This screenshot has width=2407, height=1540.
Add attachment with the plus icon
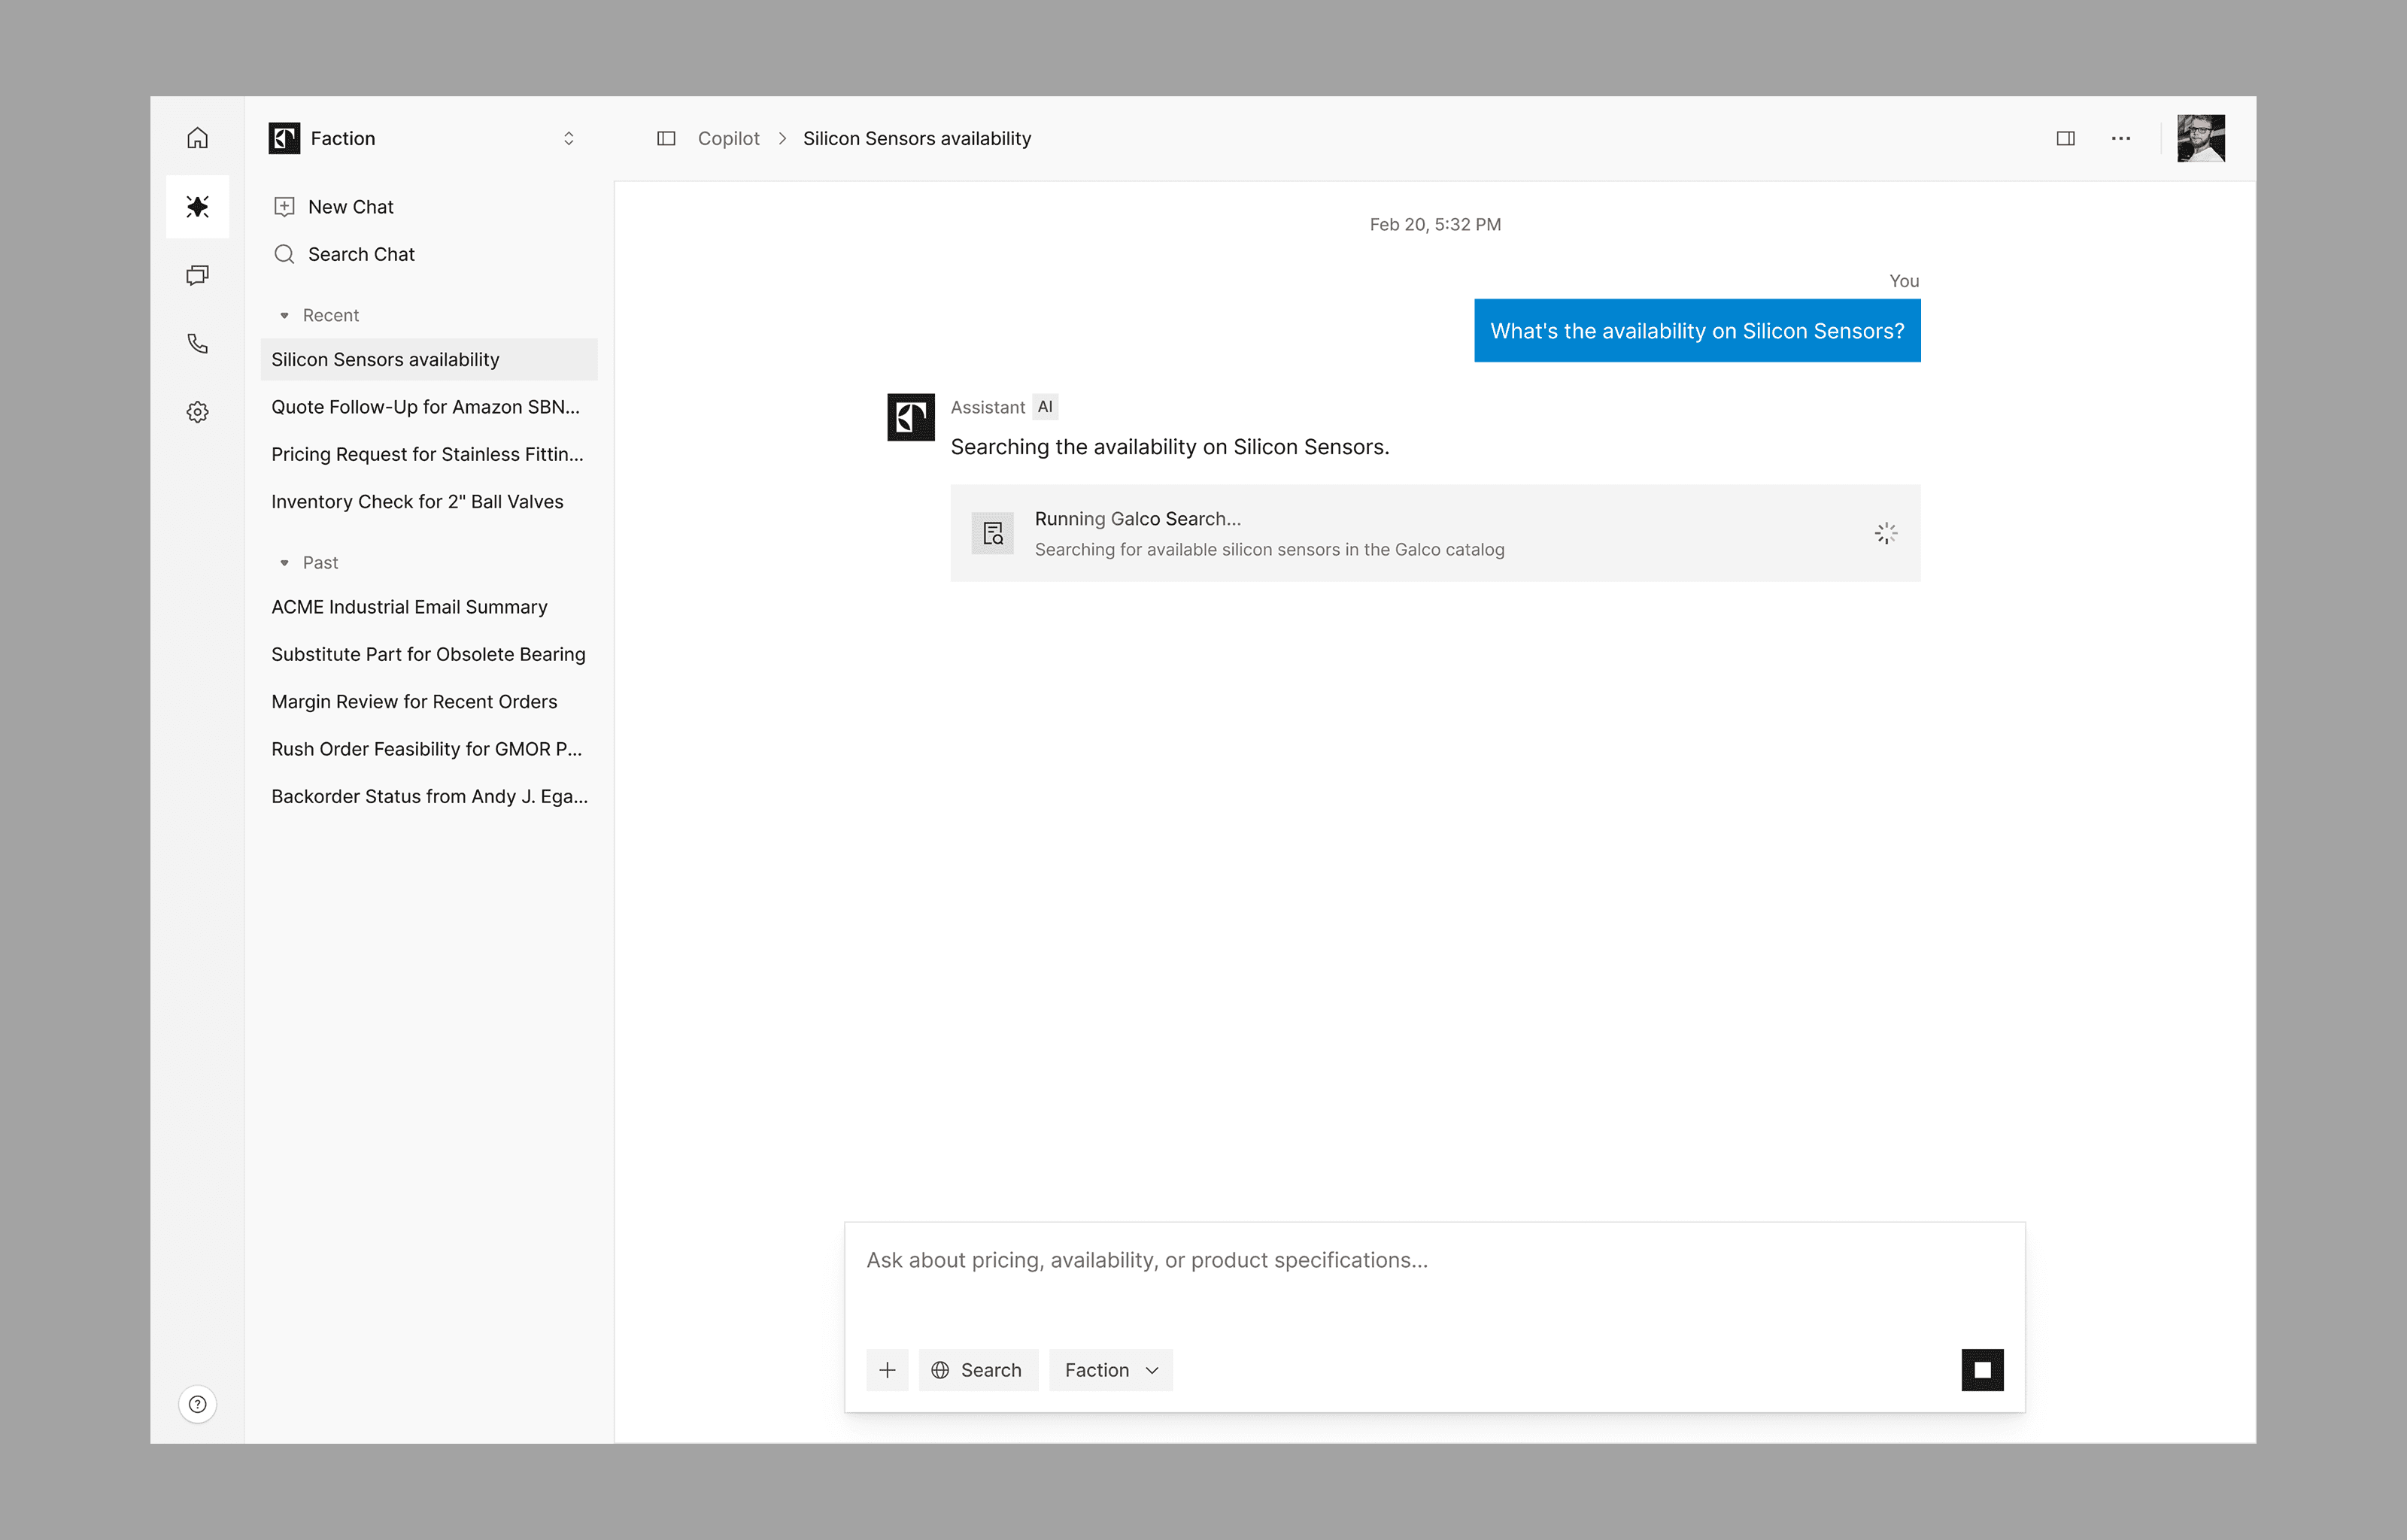[x=887, y=1370]
